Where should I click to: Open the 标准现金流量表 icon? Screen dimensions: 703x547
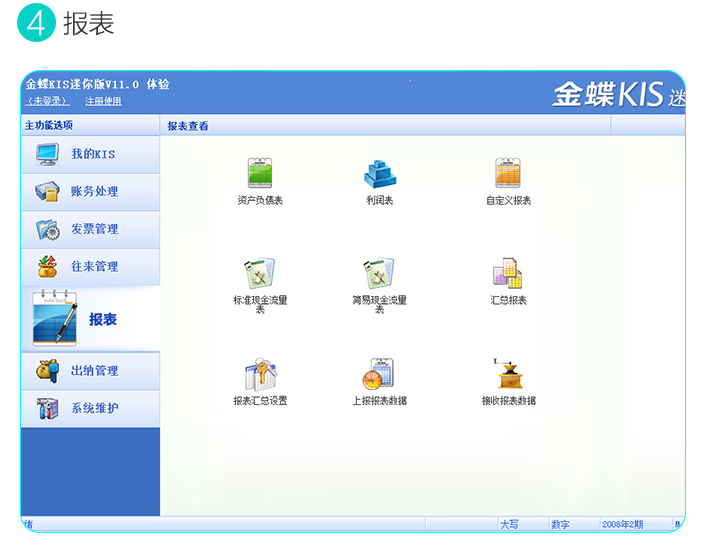tap(260, 275)
